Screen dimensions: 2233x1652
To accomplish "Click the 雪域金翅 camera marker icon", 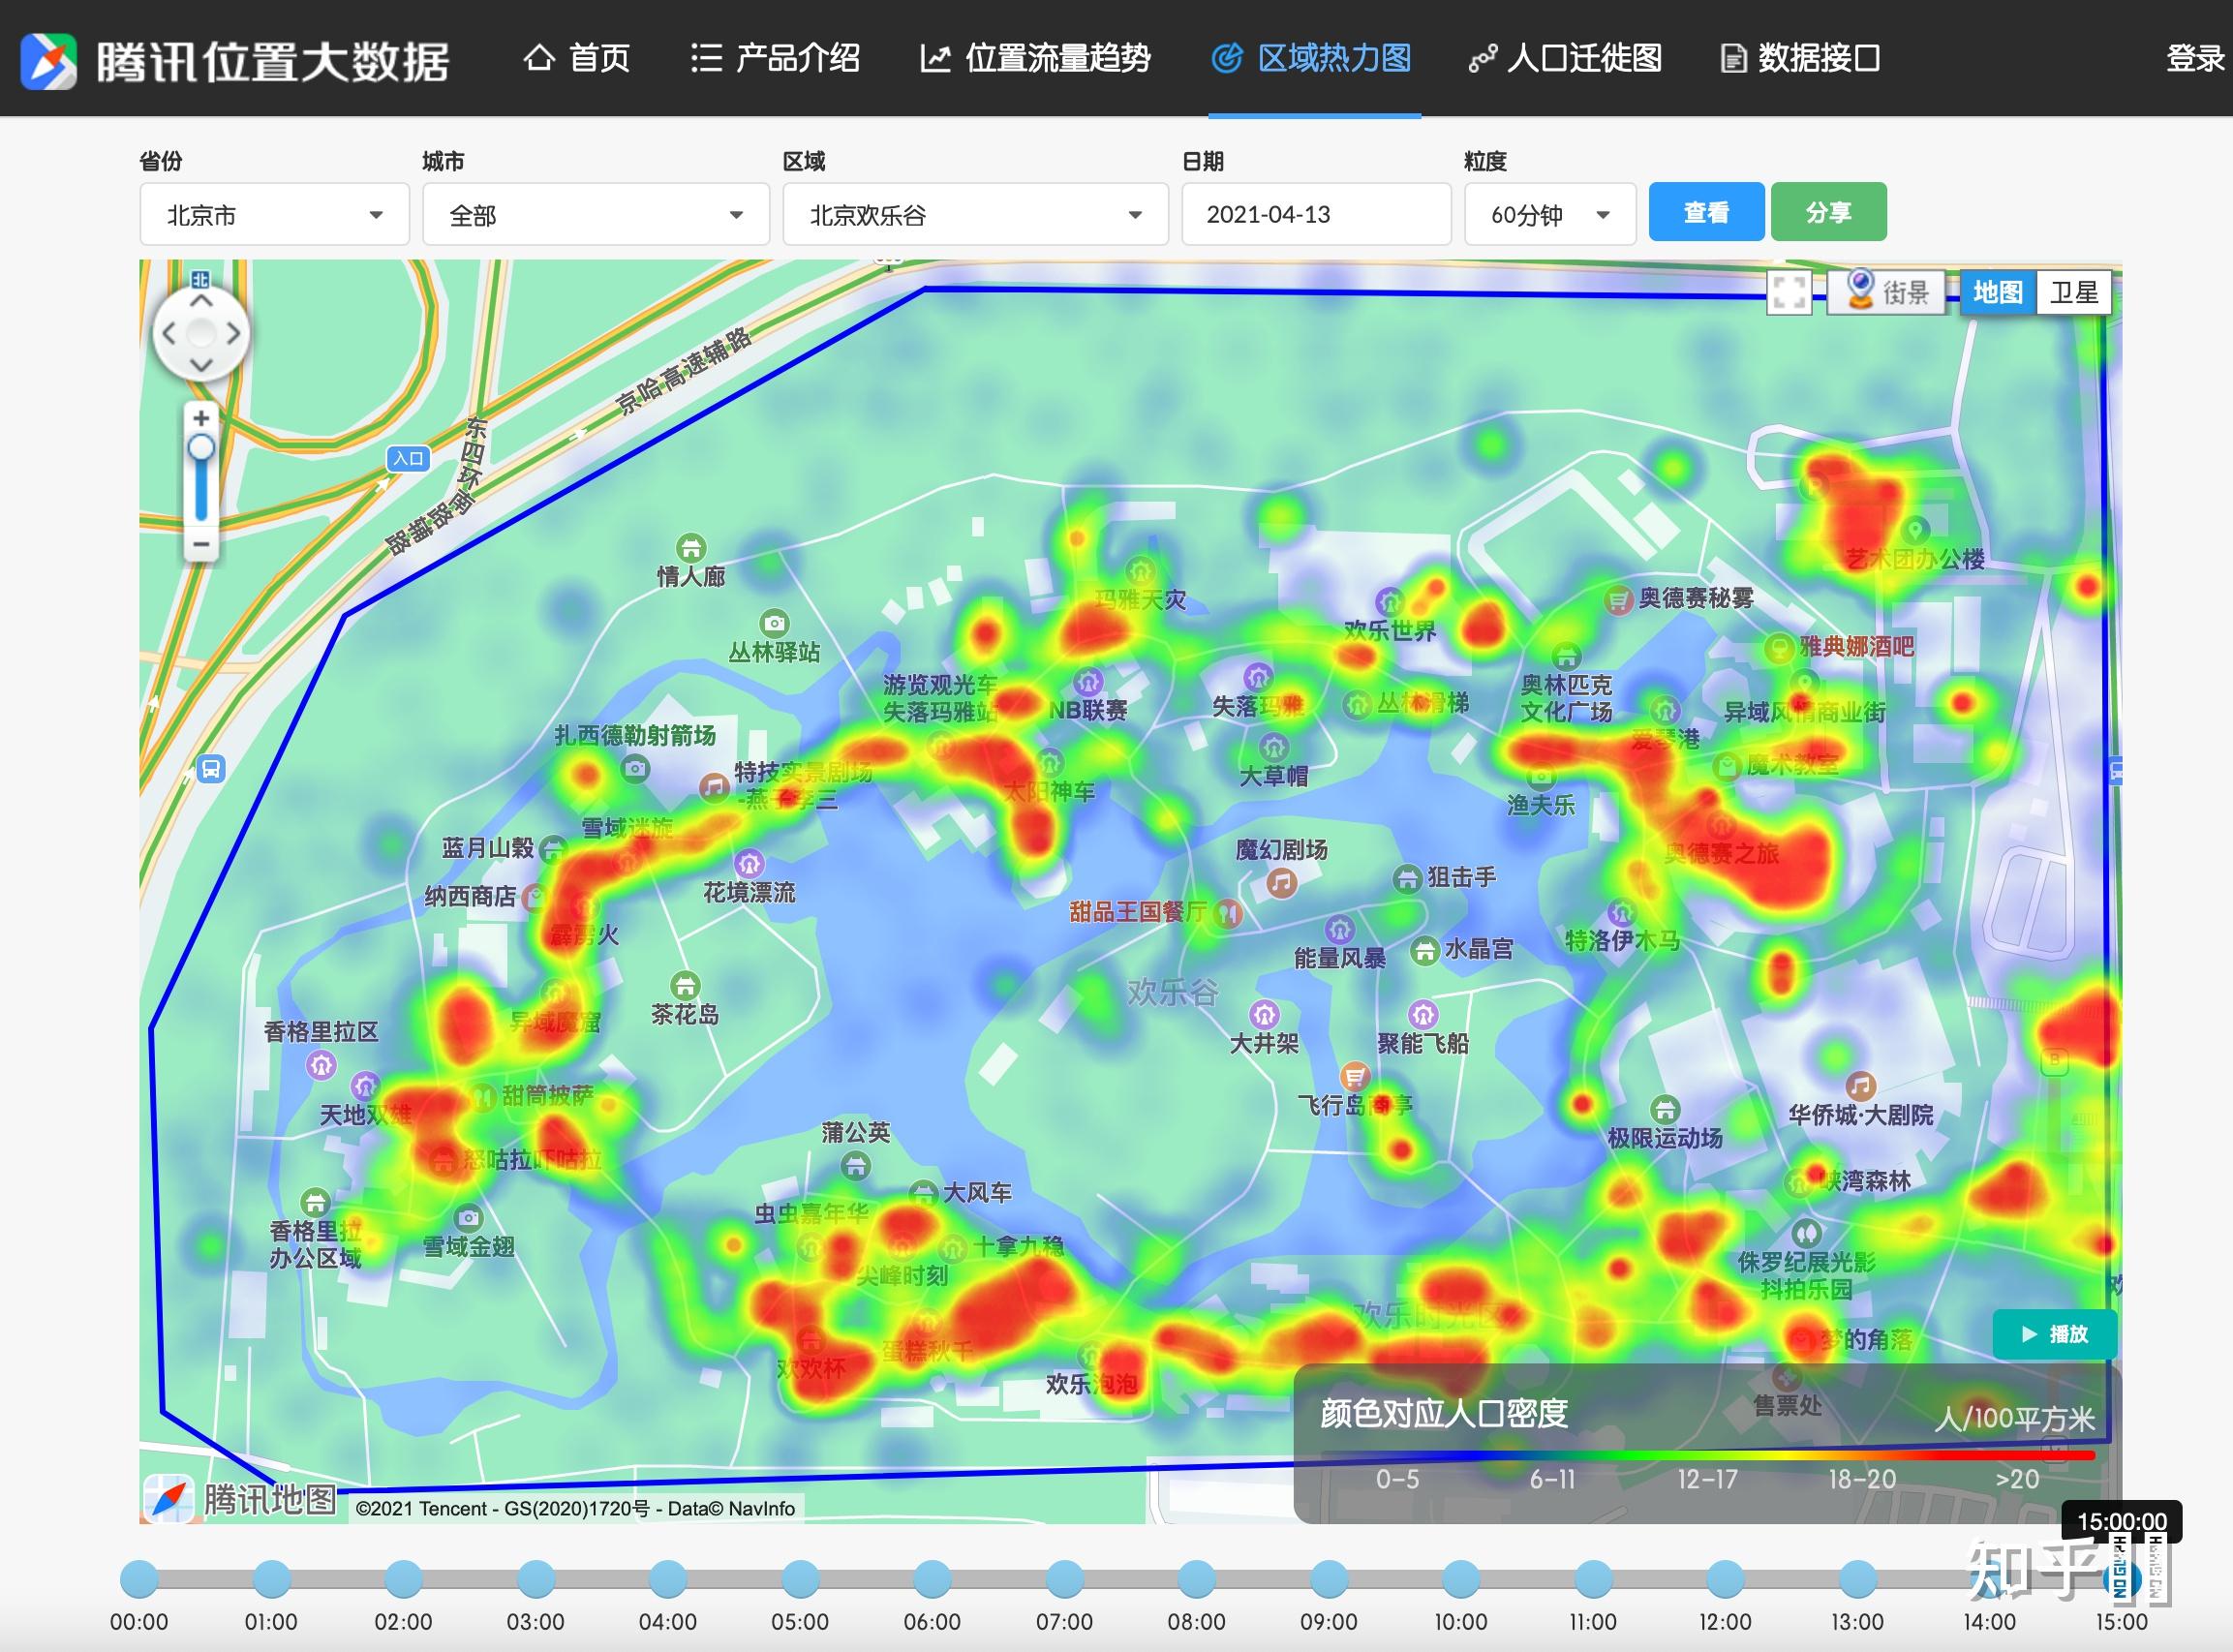I will click(x=468, y=1218).
